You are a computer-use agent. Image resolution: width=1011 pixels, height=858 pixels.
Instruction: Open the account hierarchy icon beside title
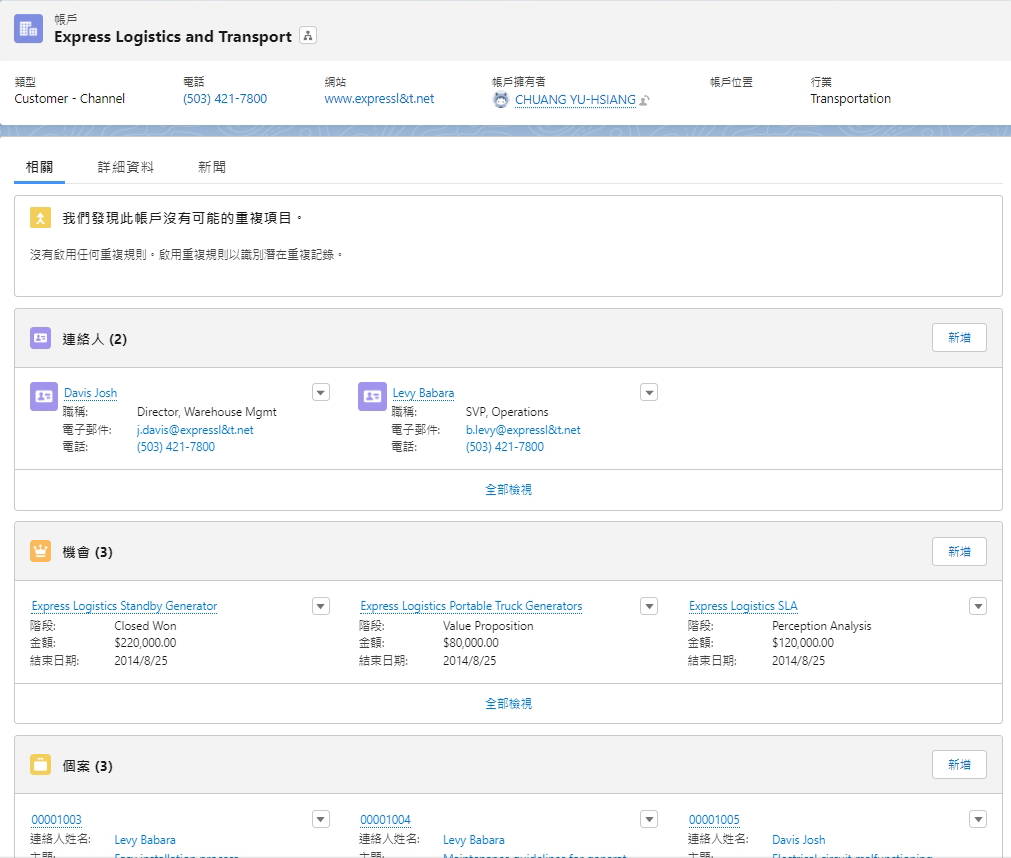click(x=308, y=36)
